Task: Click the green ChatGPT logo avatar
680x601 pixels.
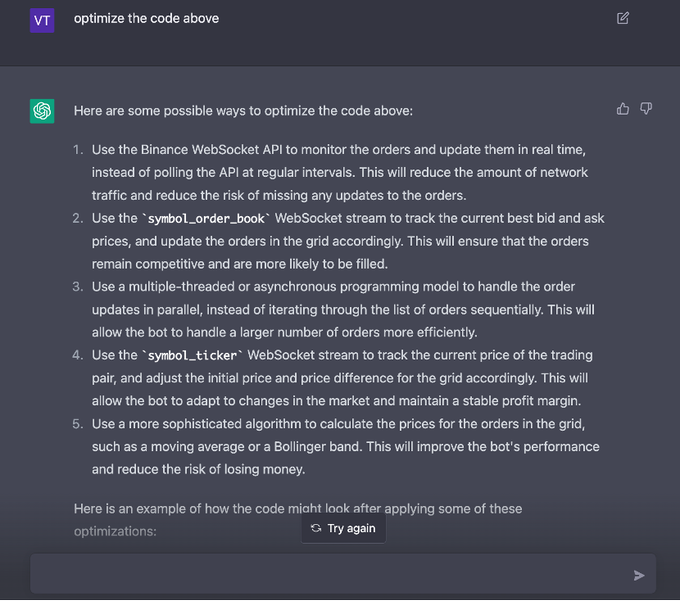Action: (x=42, y=111)
